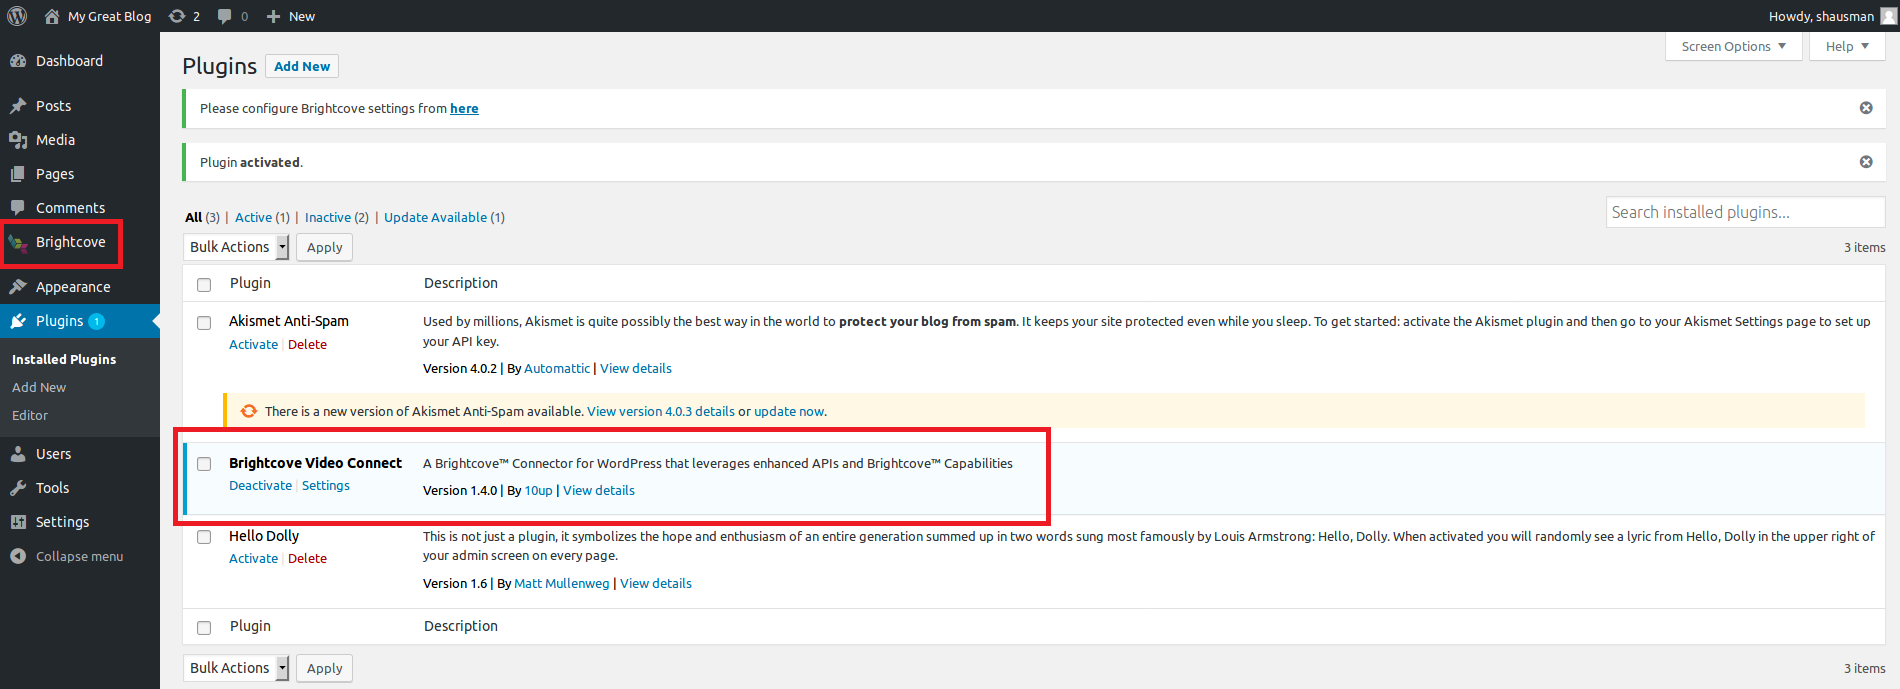The height and width of the screenshot is (689, 1900).
Task: Open the top Bulk Actions dropdown
Action: 237,247
